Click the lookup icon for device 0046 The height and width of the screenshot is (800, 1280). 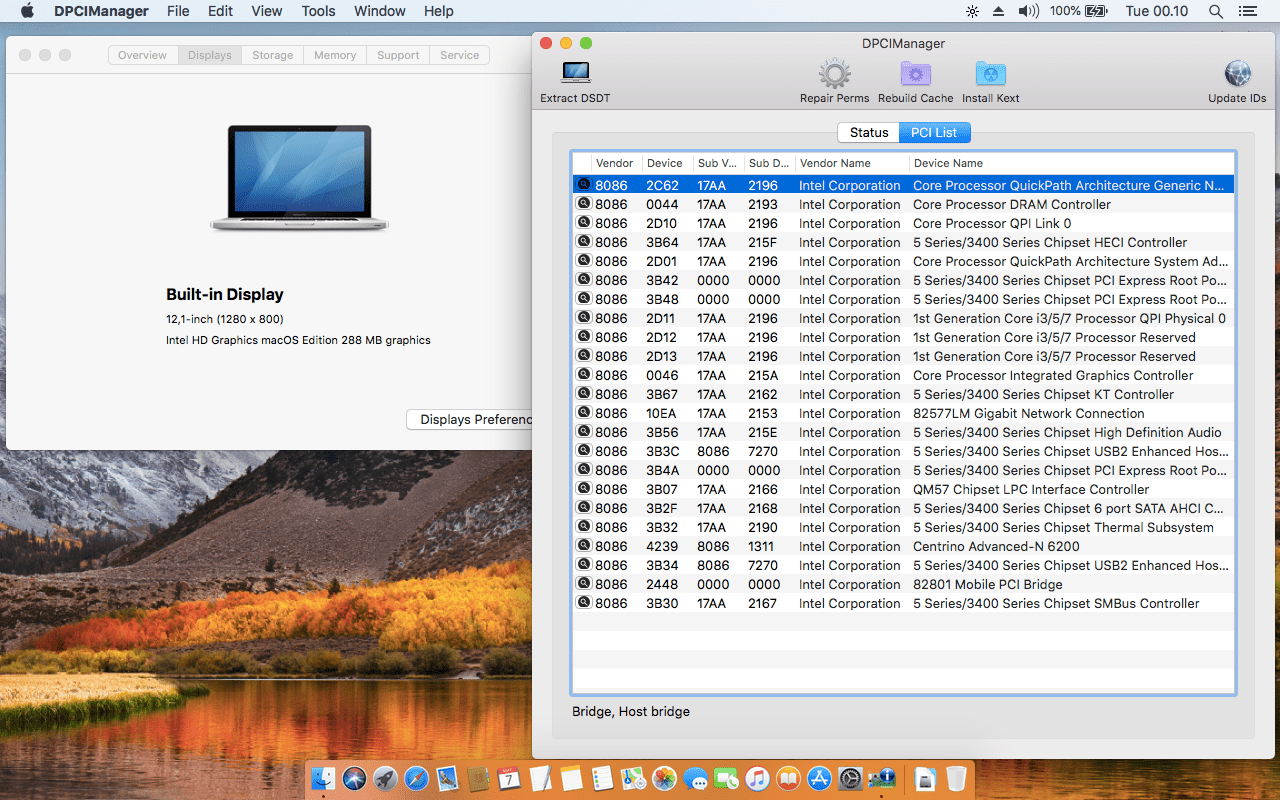coord(584,374)
